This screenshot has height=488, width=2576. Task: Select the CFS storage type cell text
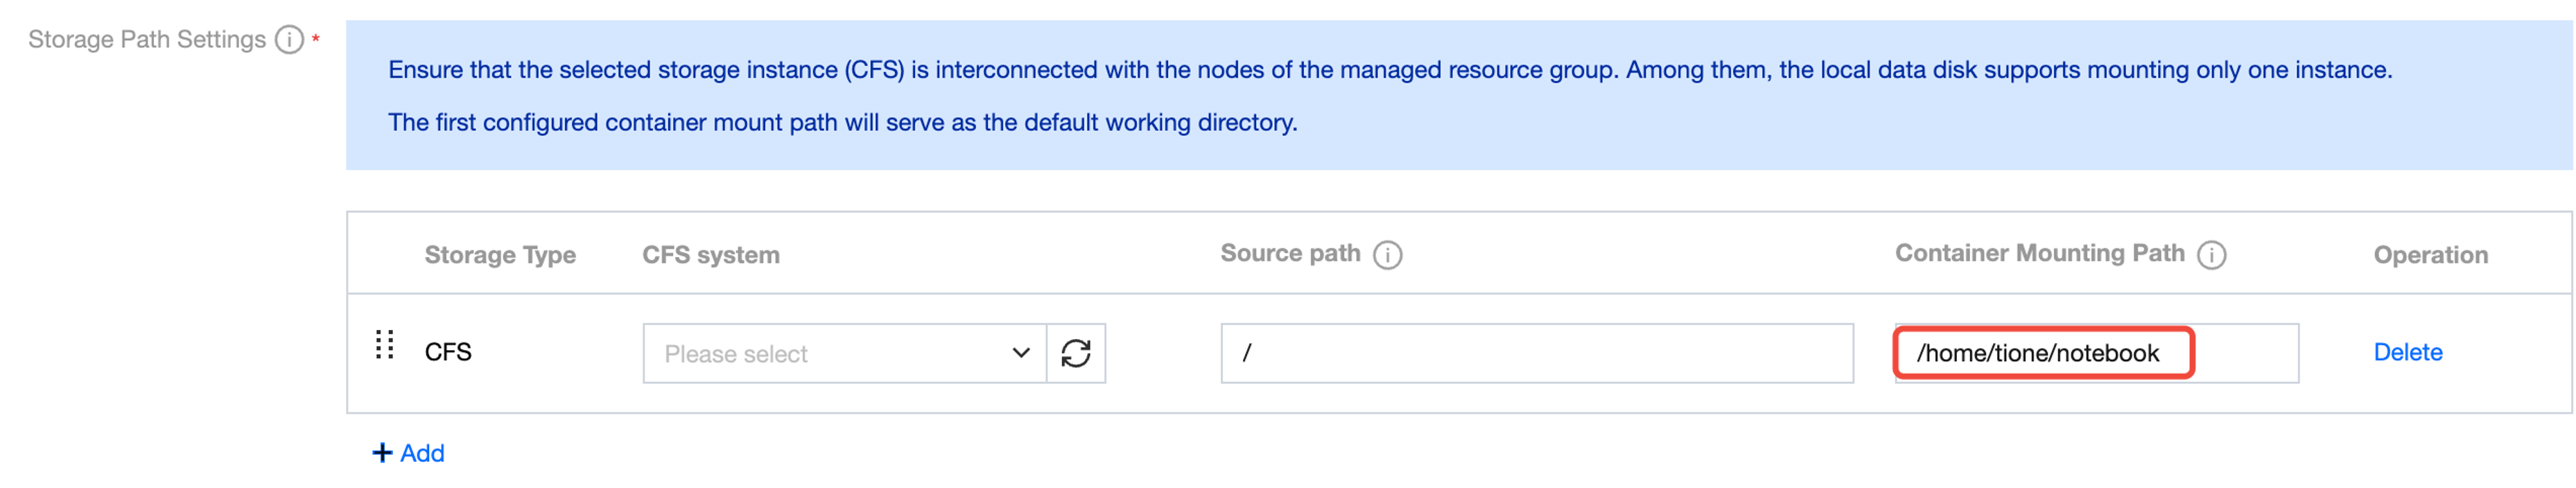[x=448, y=352]
